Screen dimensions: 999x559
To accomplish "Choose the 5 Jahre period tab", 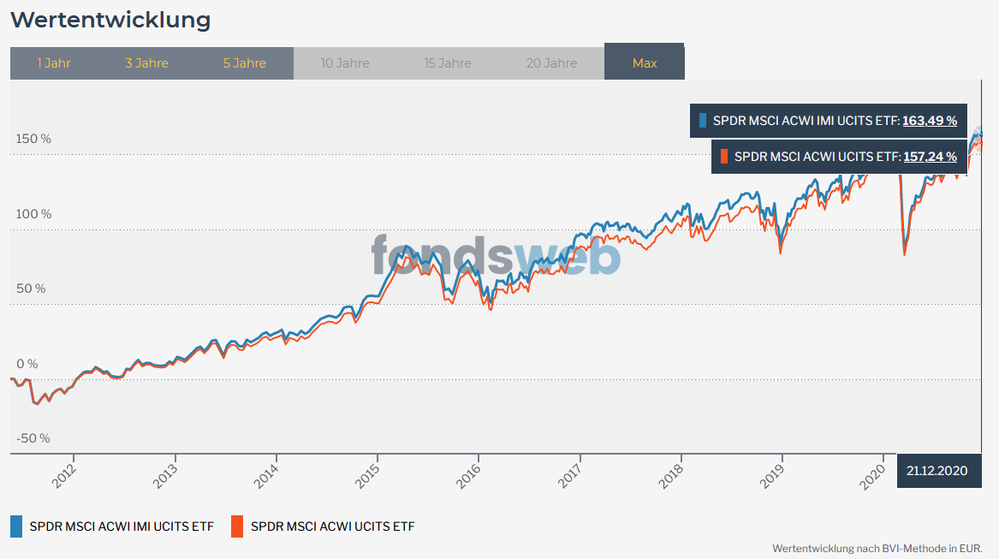I will [245, 63].
